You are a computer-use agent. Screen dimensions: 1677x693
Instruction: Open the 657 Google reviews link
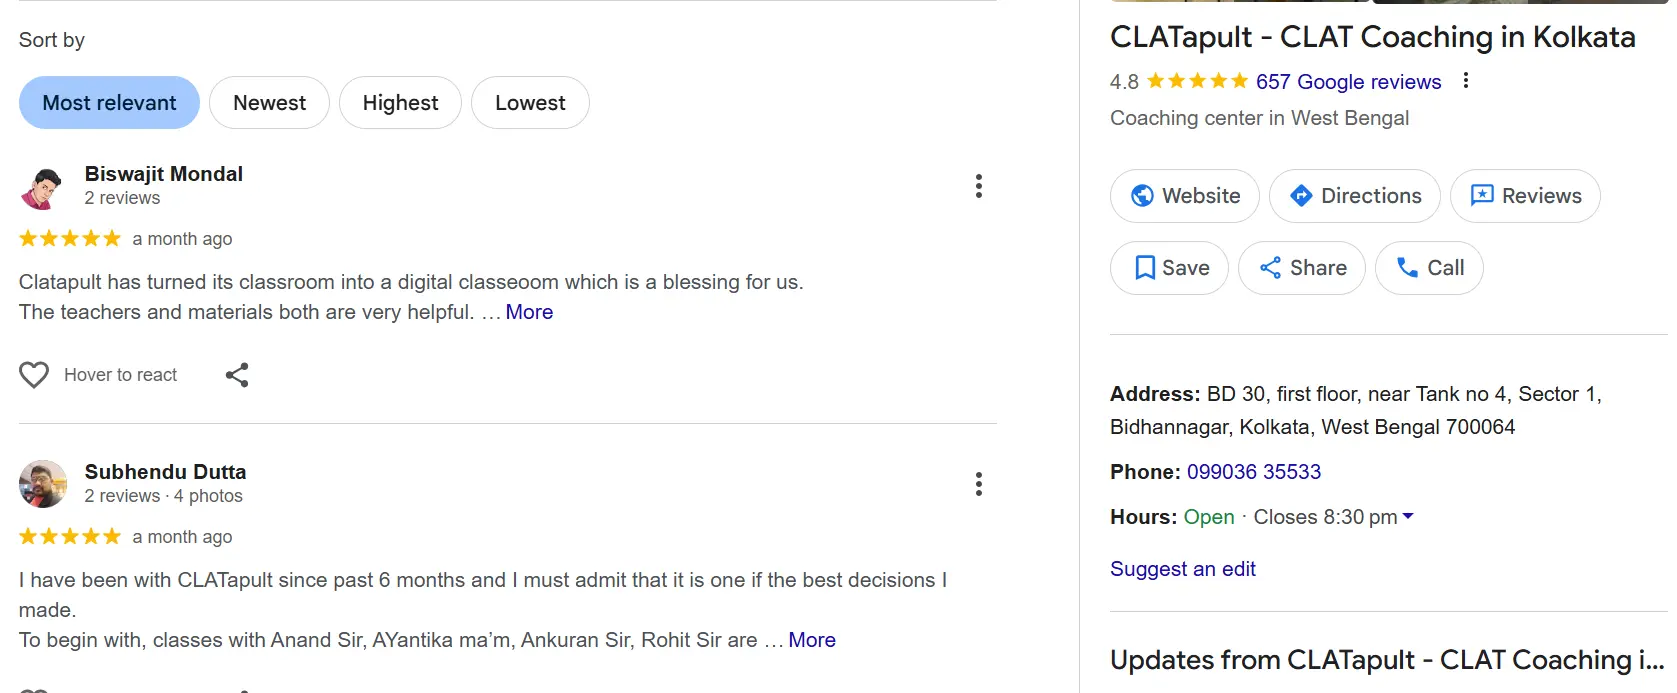click(x=1348, y=82)
